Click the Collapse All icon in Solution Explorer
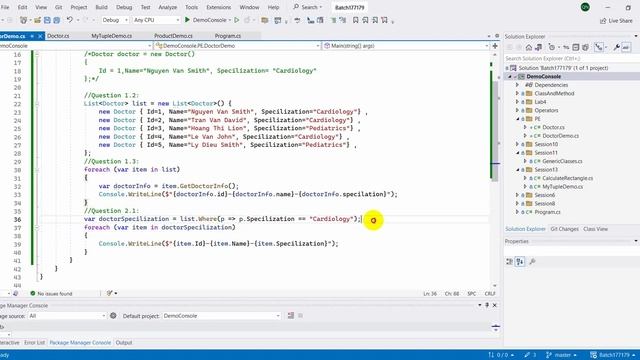The width and height of the screenshot is (640, 360). coord(576,47)
